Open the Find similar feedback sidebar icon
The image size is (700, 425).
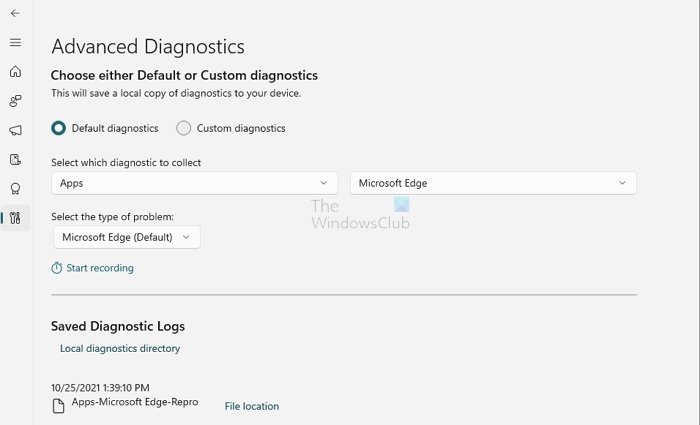pyautogui.click(x=15, y=101)
